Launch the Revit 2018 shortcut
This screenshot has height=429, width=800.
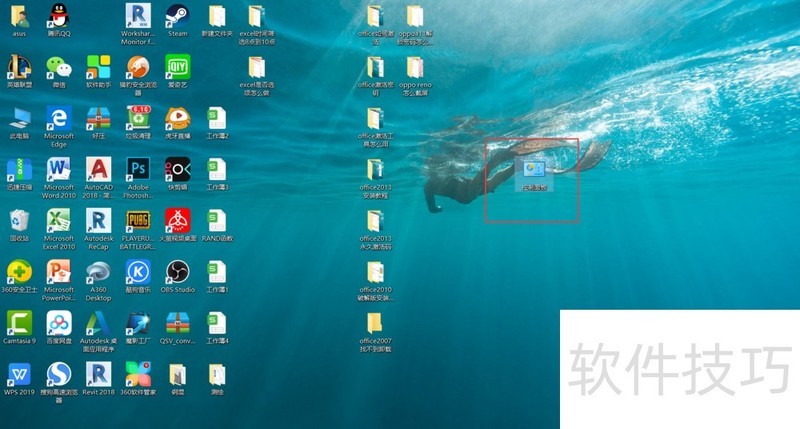tap(98, 374)
